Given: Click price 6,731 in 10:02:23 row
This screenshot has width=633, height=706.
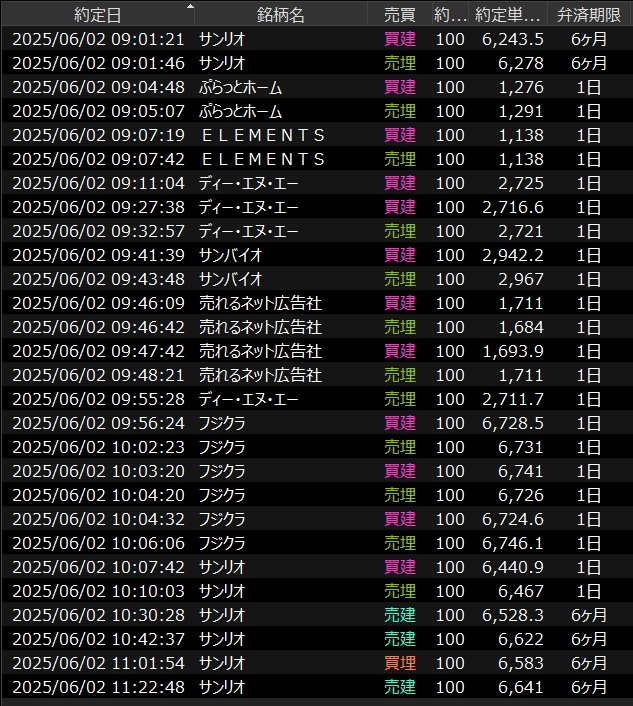Looking at the screenshot, I should [521, 447].
